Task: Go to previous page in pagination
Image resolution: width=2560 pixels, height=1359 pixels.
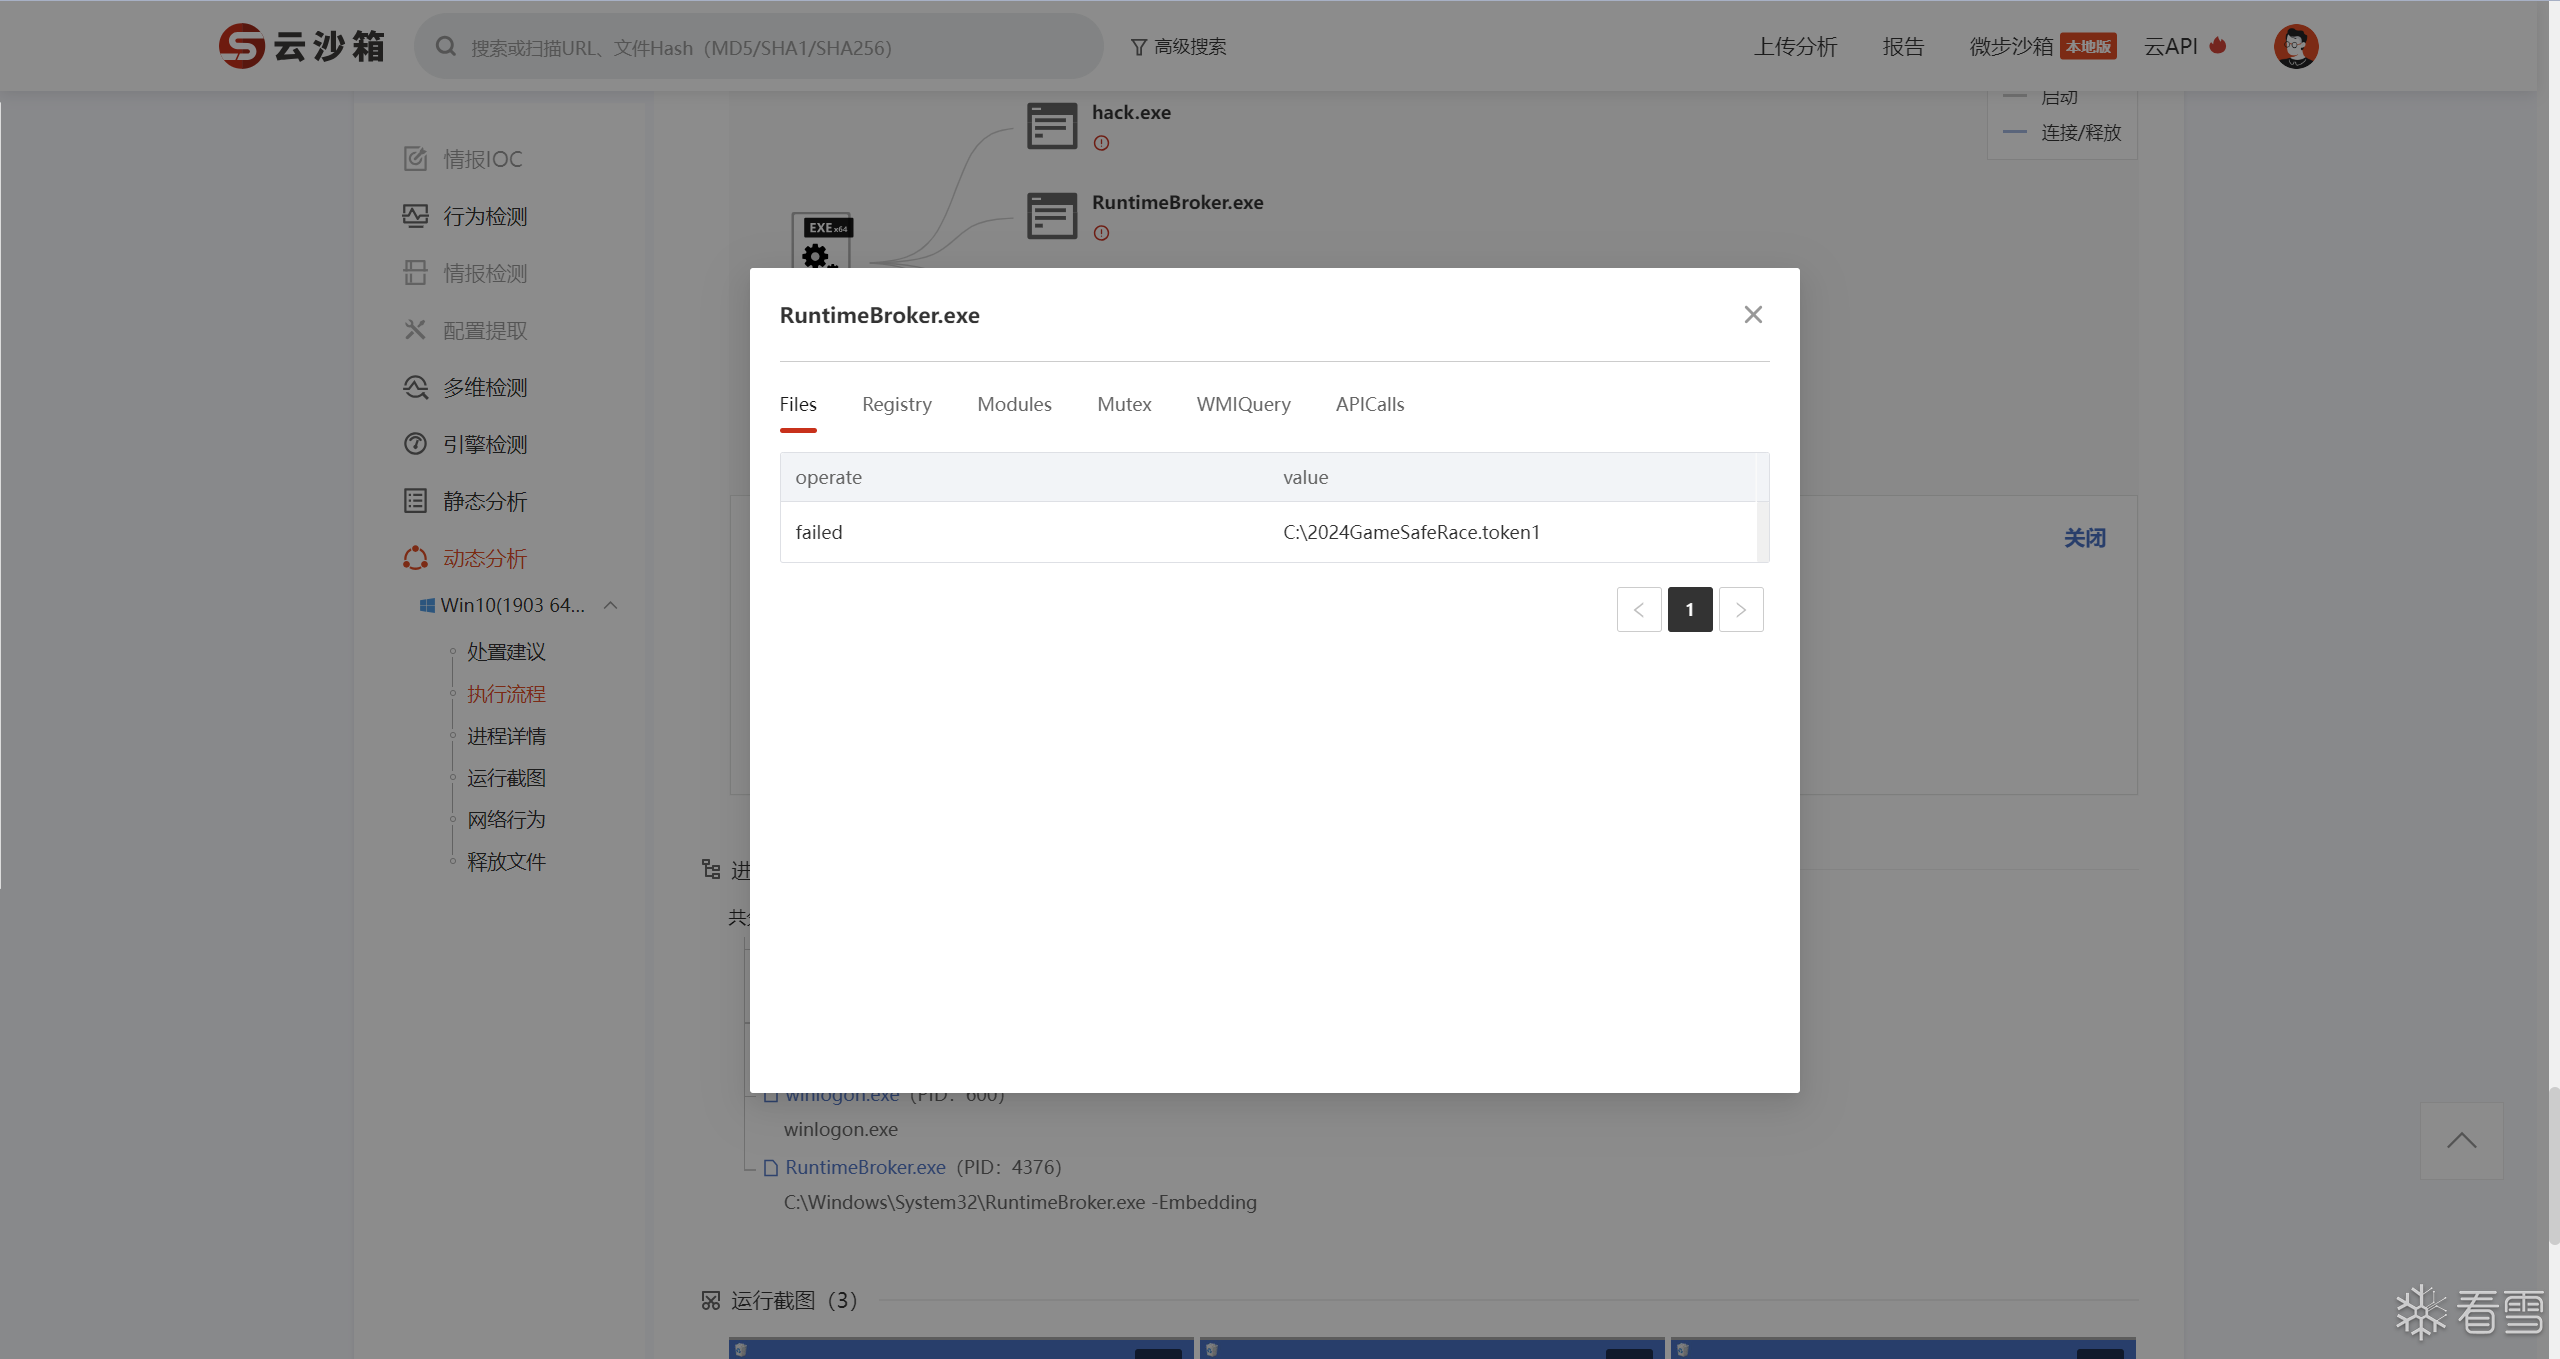Action: click(x=1638, y=609)
